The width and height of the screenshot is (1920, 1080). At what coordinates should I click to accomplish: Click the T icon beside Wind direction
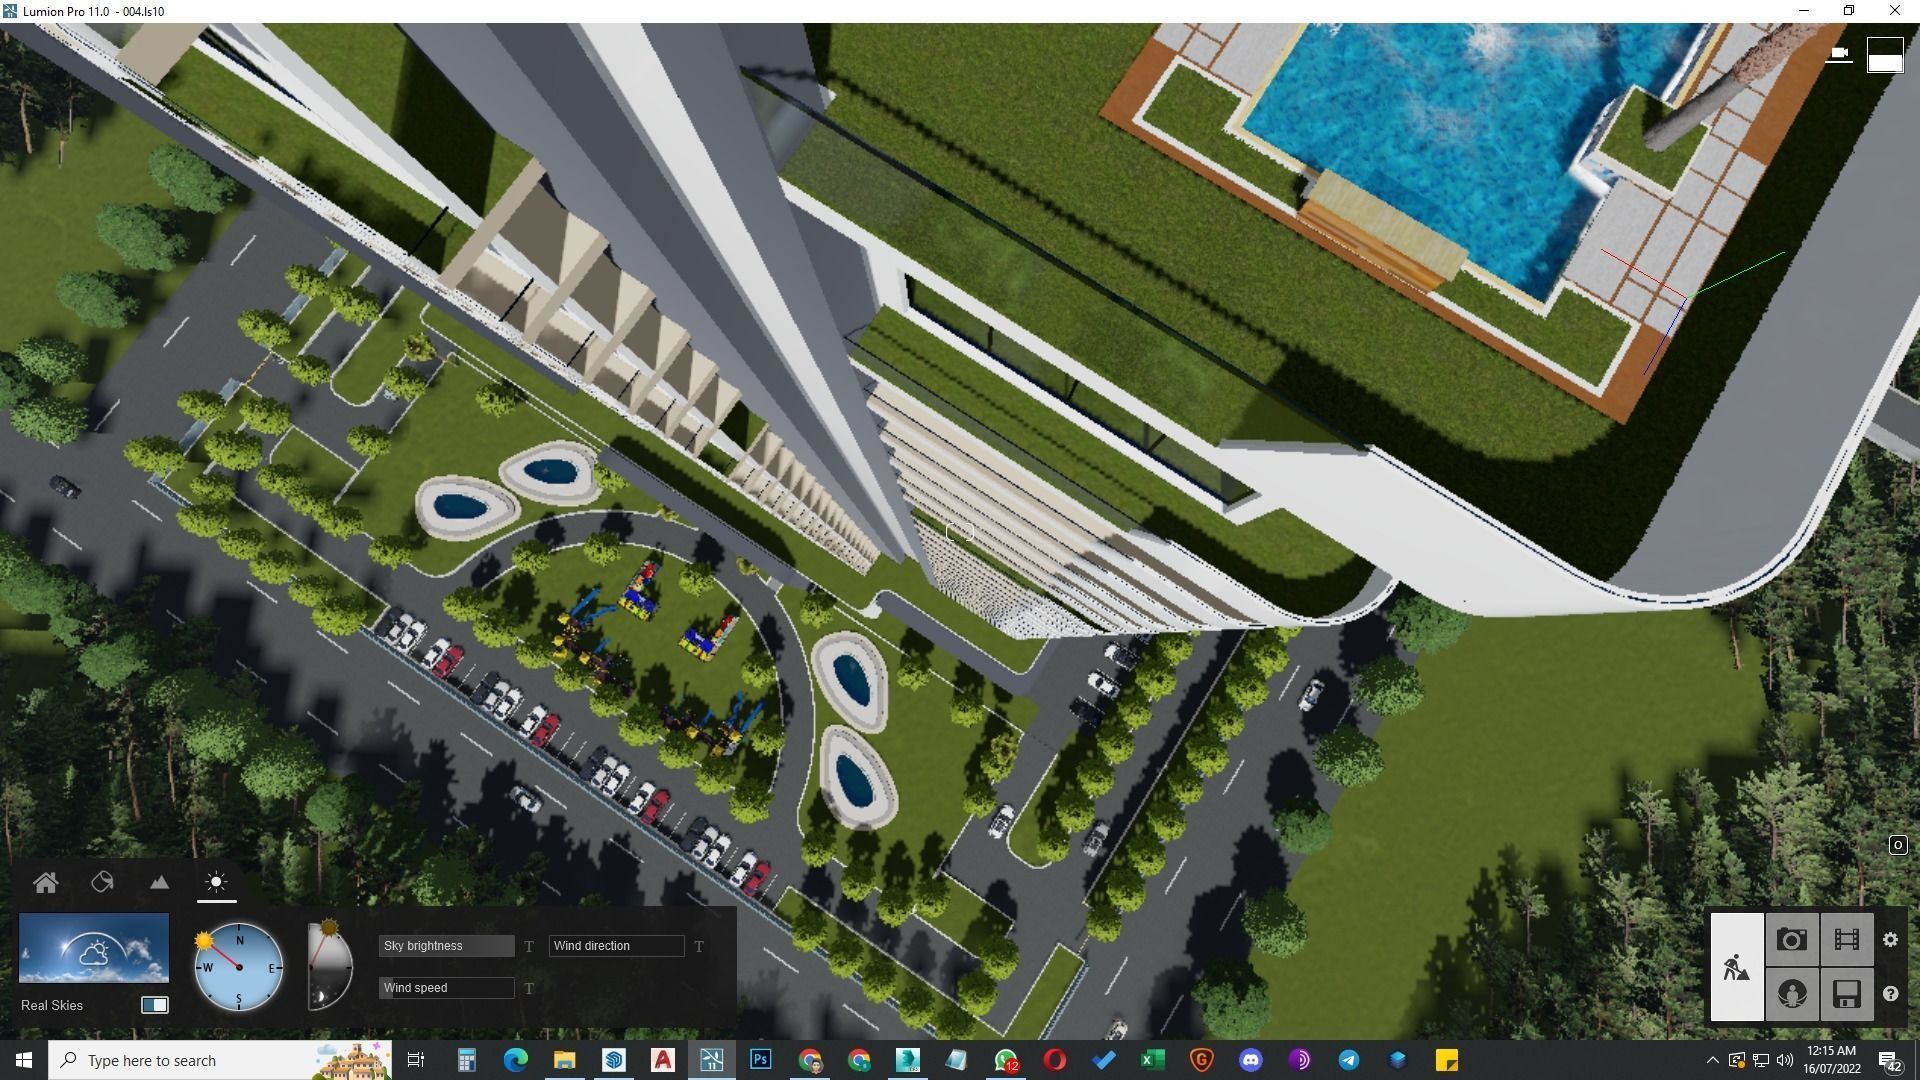click(x=699, y=946)
